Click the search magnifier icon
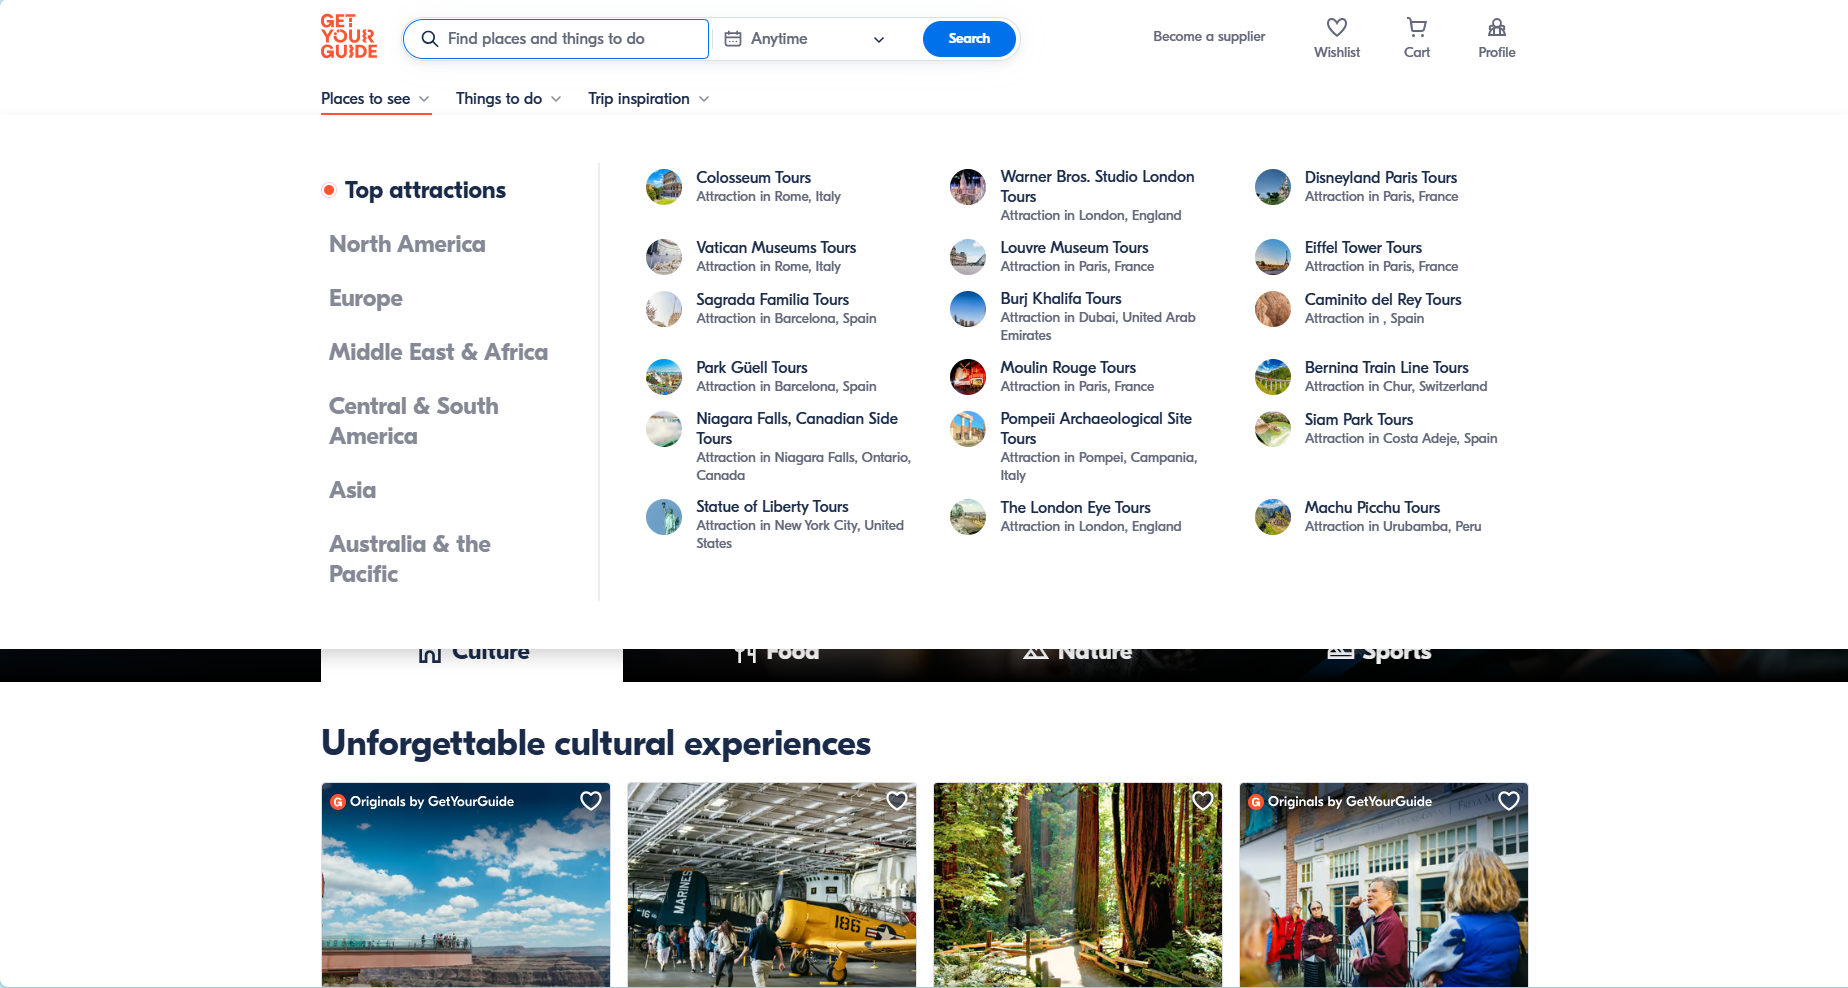Screen dimensions: 1848x988 (x=430, y=39)
